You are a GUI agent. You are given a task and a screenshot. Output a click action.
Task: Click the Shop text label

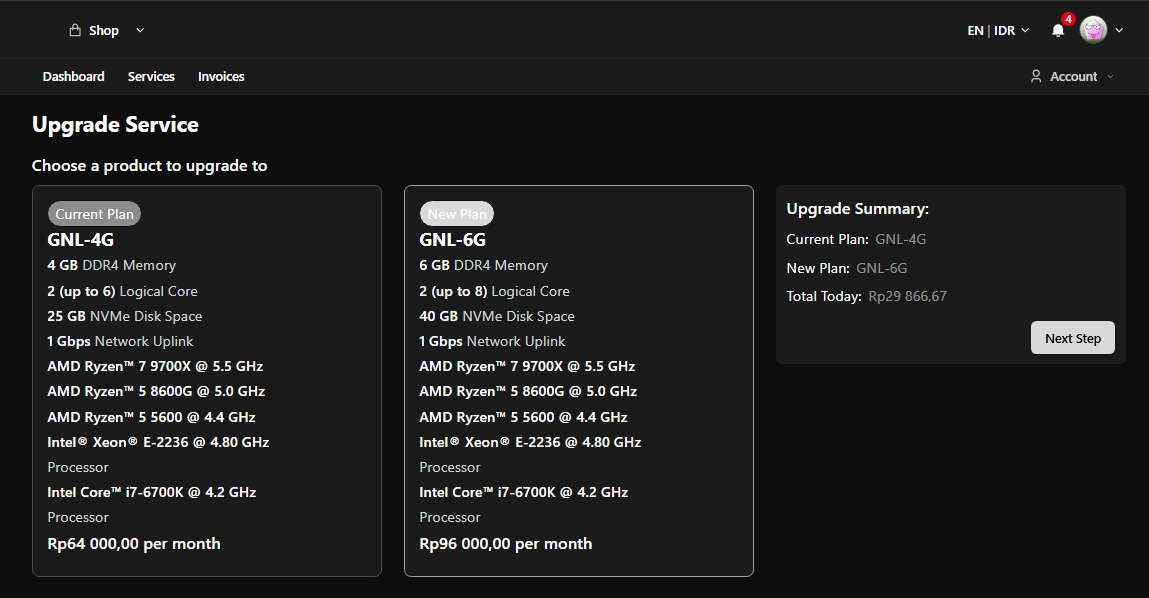coord(104,31)
